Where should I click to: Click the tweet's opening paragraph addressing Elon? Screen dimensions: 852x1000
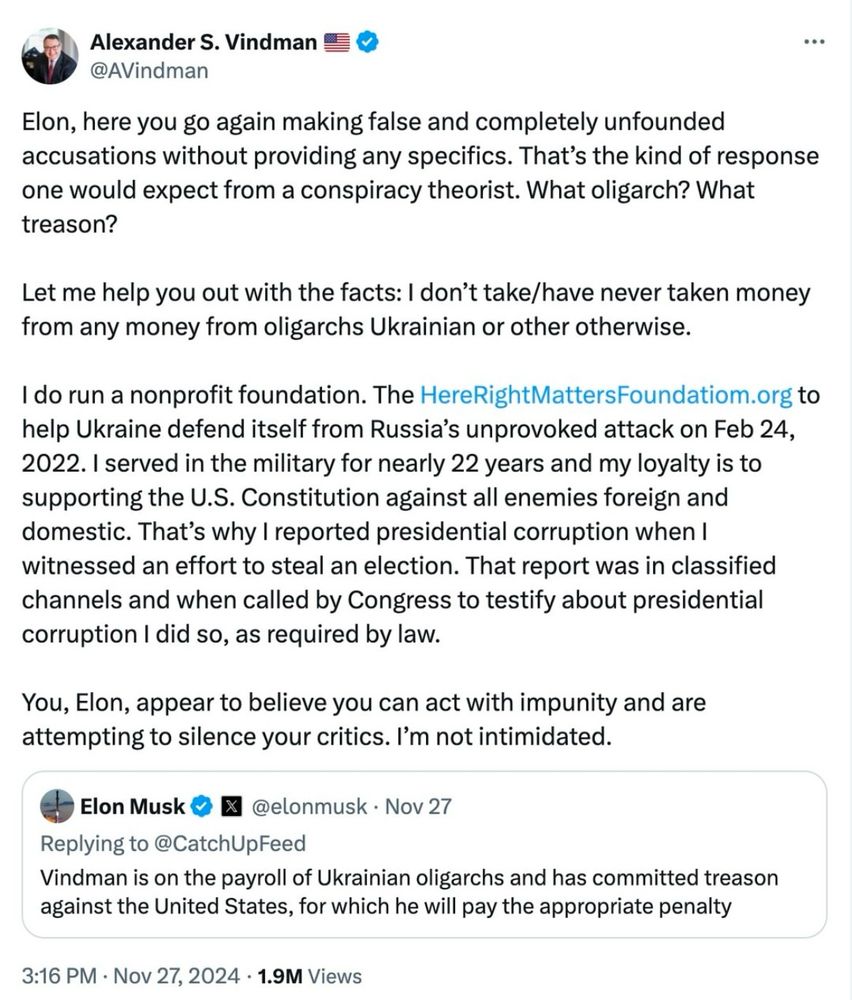click(420, 173)
